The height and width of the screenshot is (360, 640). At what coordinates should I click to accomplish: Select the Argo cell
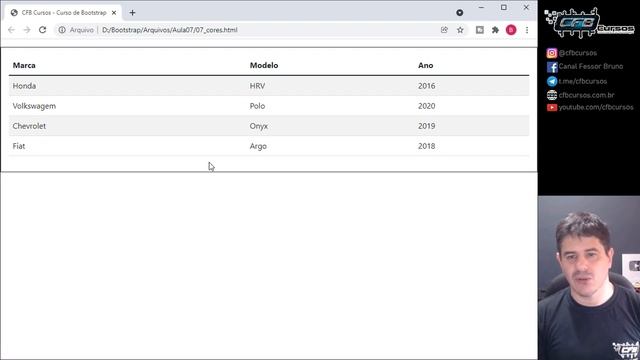(x=330, y=146)
